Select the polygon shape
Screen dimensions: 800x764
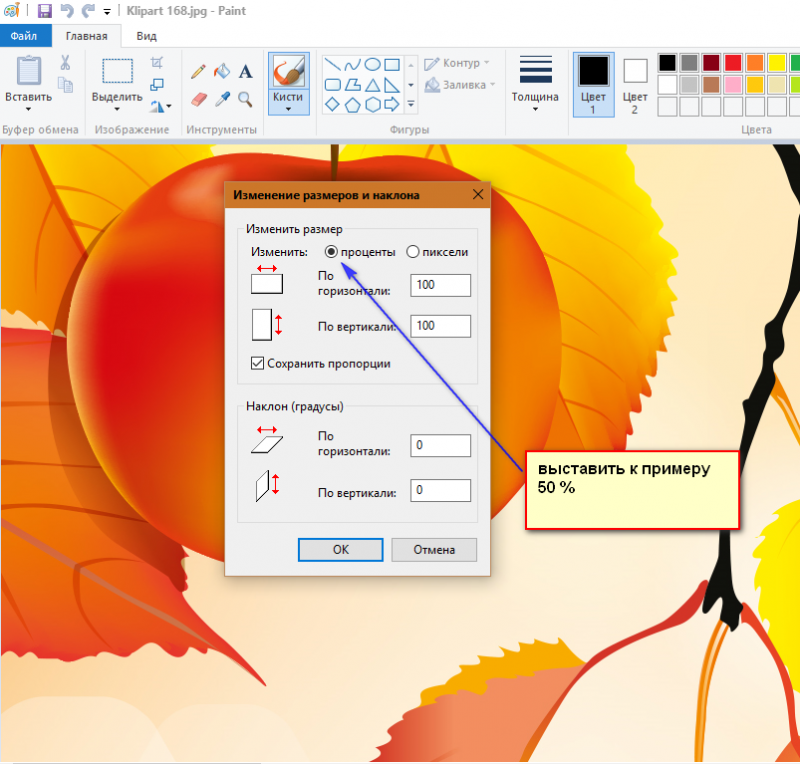(353, 85)
